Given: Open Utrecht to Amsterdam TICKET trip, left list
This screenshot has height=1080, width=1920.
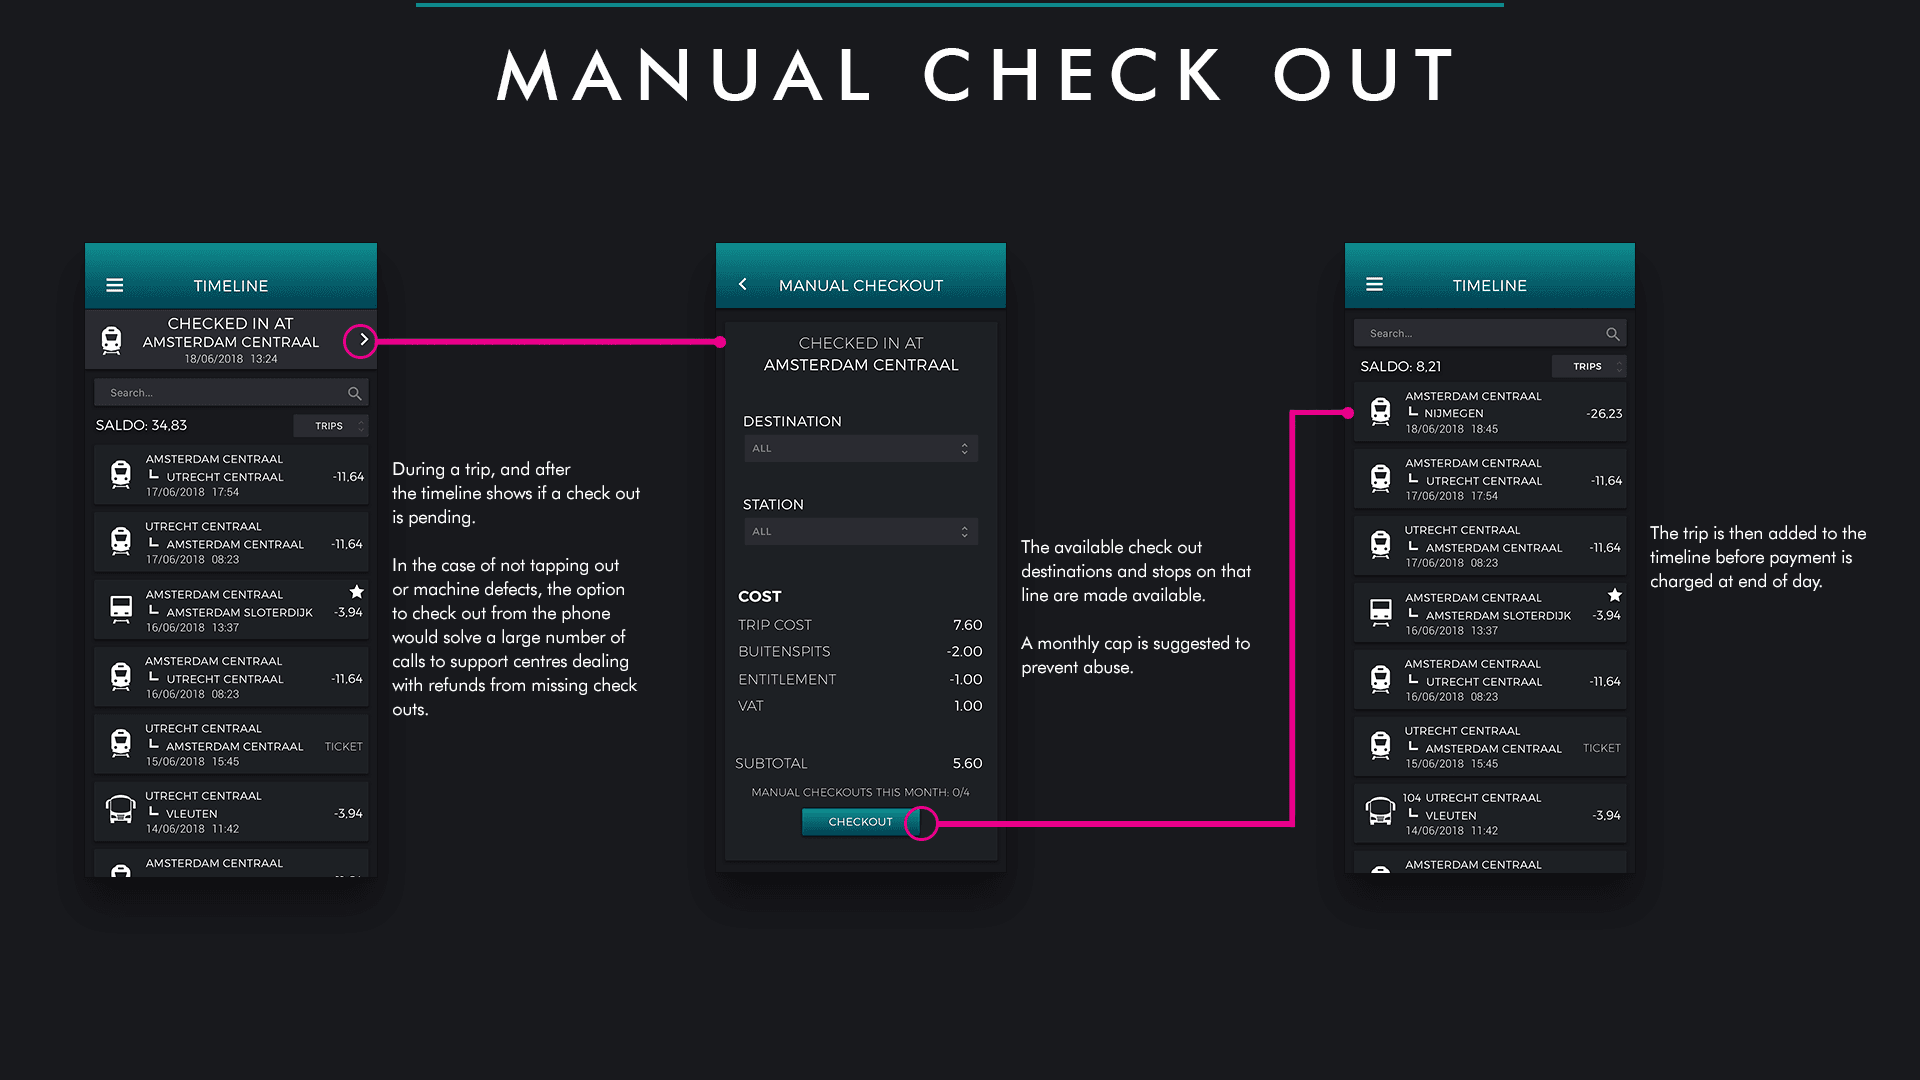Looking at the screenshot, I should 232,745.
